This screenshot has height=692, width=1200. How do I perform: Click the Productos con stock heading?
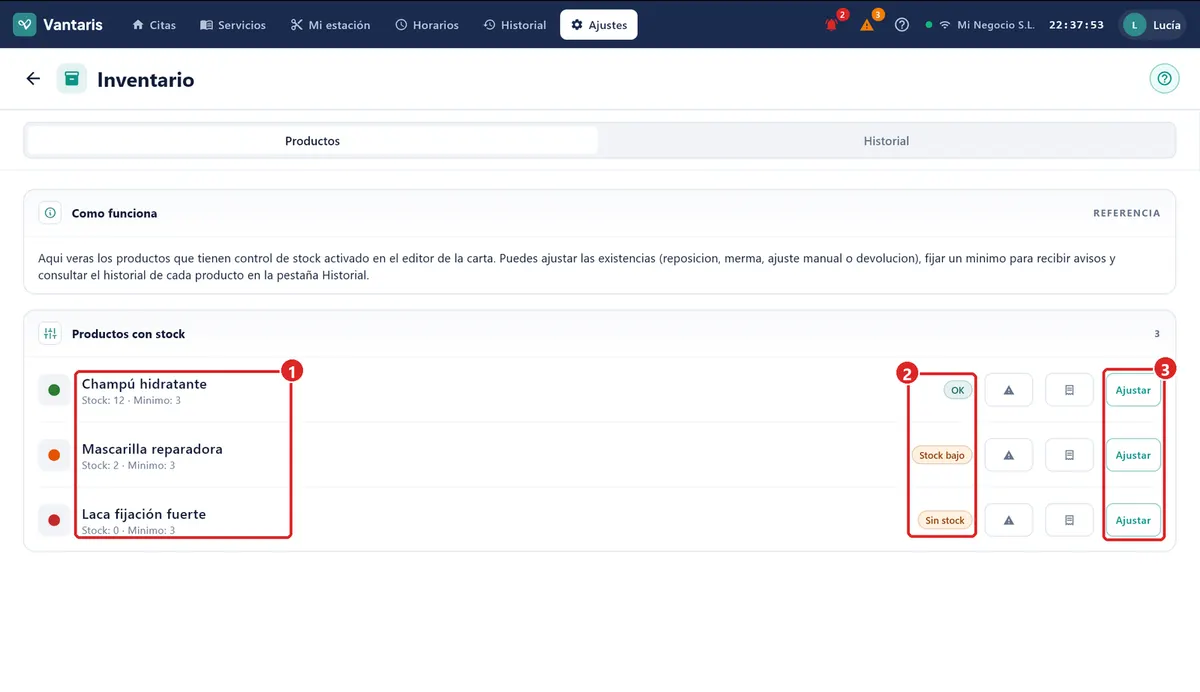[128, 334]
